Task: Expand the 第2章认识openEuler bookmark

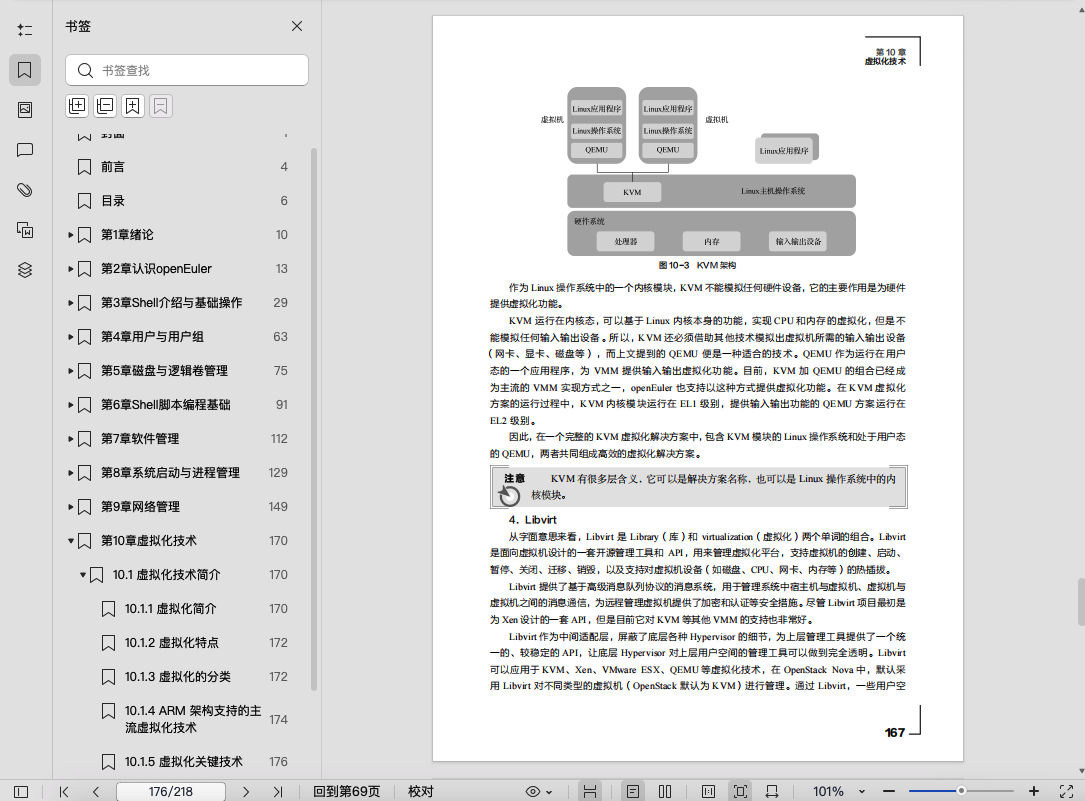Action: click(x=71, y=269)
